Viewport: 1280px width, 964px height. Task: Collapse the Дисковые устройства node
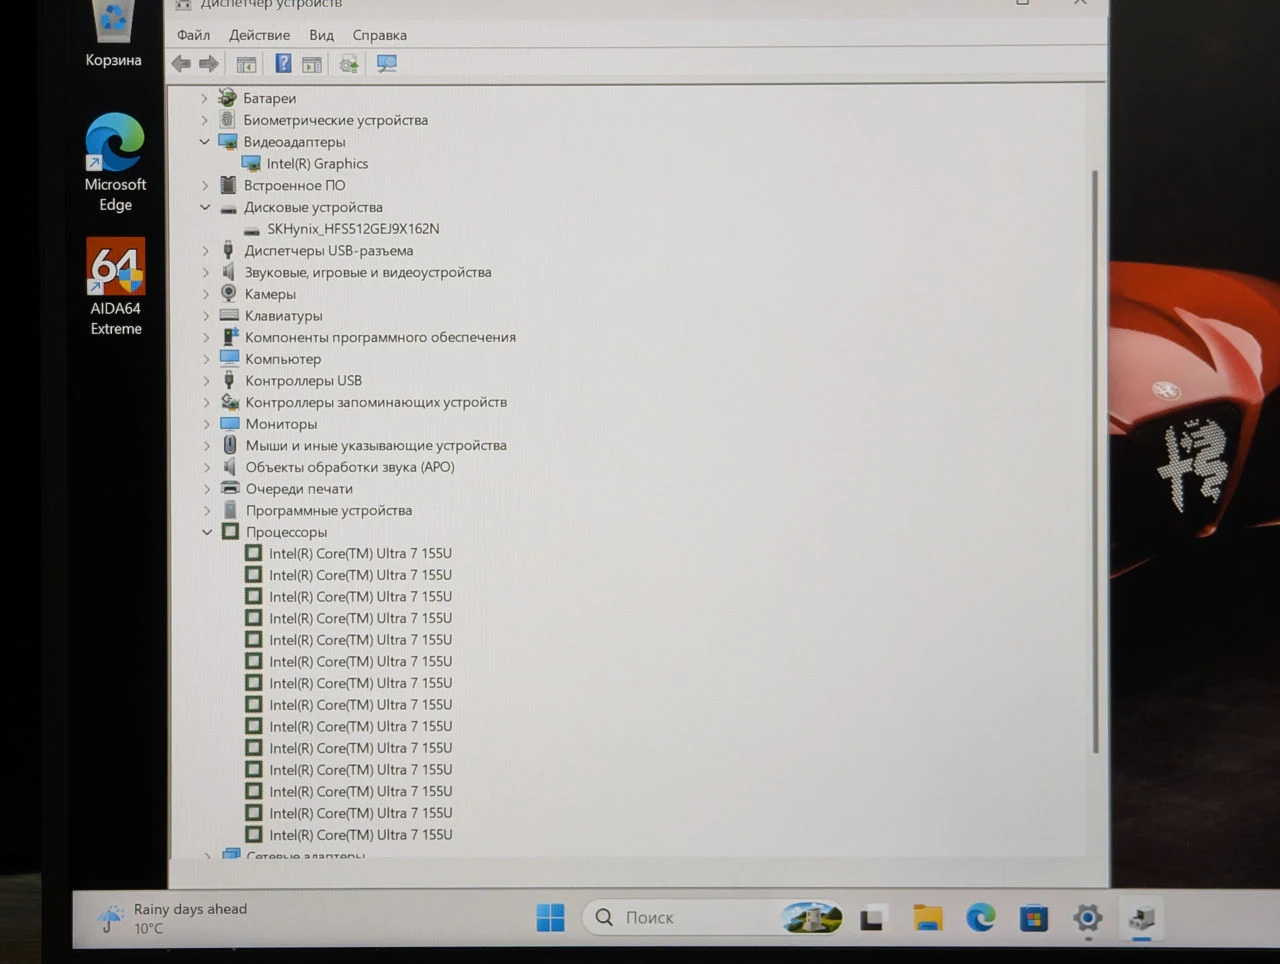click(x=205, y=207)
